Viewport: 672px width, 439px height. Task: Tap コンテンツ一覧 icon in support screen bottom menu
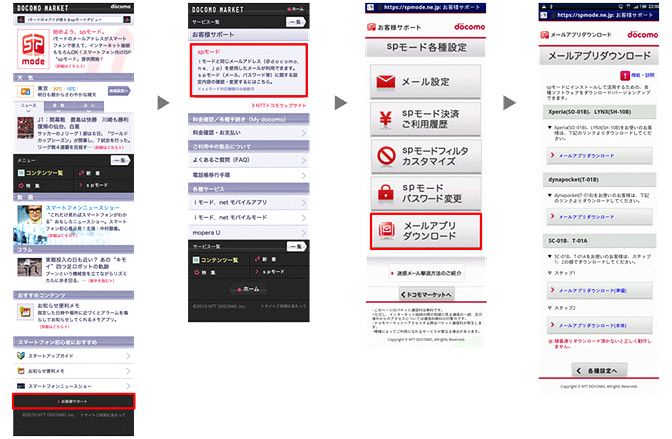tap(196, 260)
